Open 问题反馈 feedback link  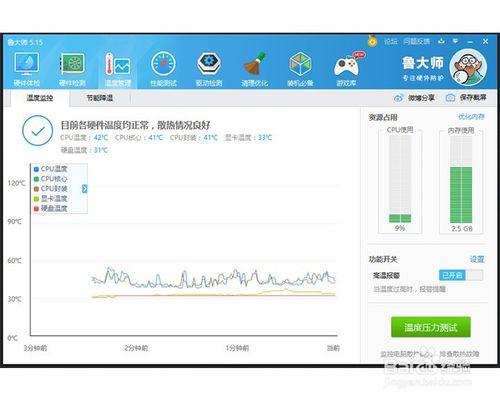(417, 41)
